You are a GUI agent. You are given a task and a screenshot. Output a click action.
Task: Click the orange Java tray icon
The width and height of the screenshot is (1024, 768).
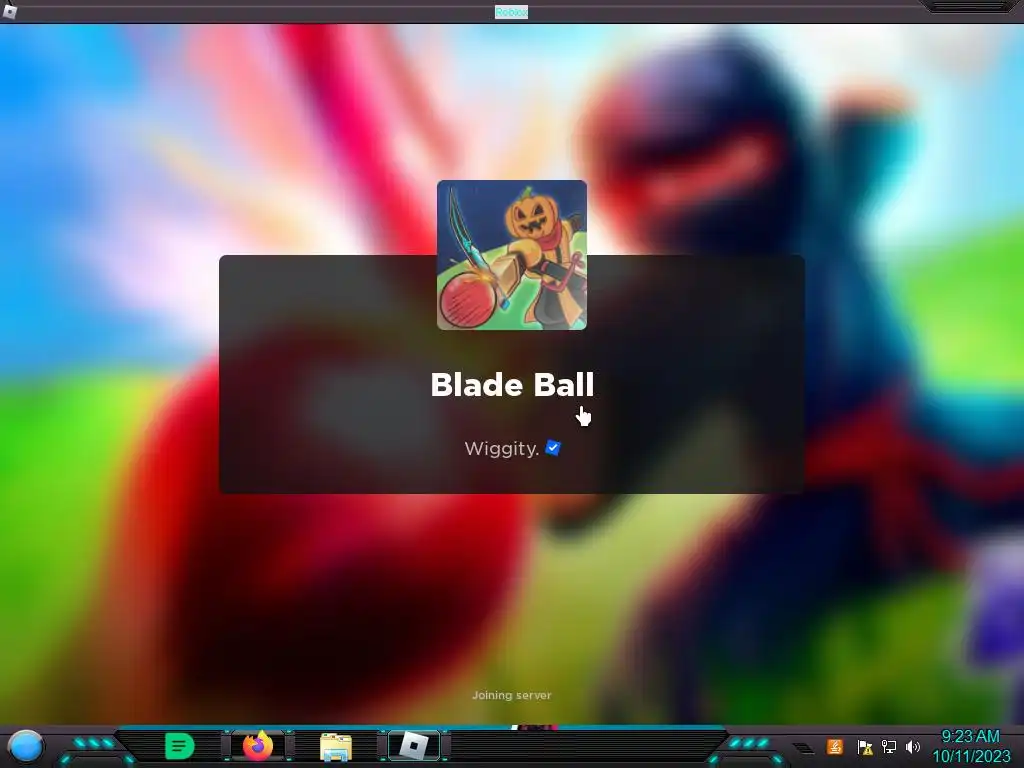(835, 746)
